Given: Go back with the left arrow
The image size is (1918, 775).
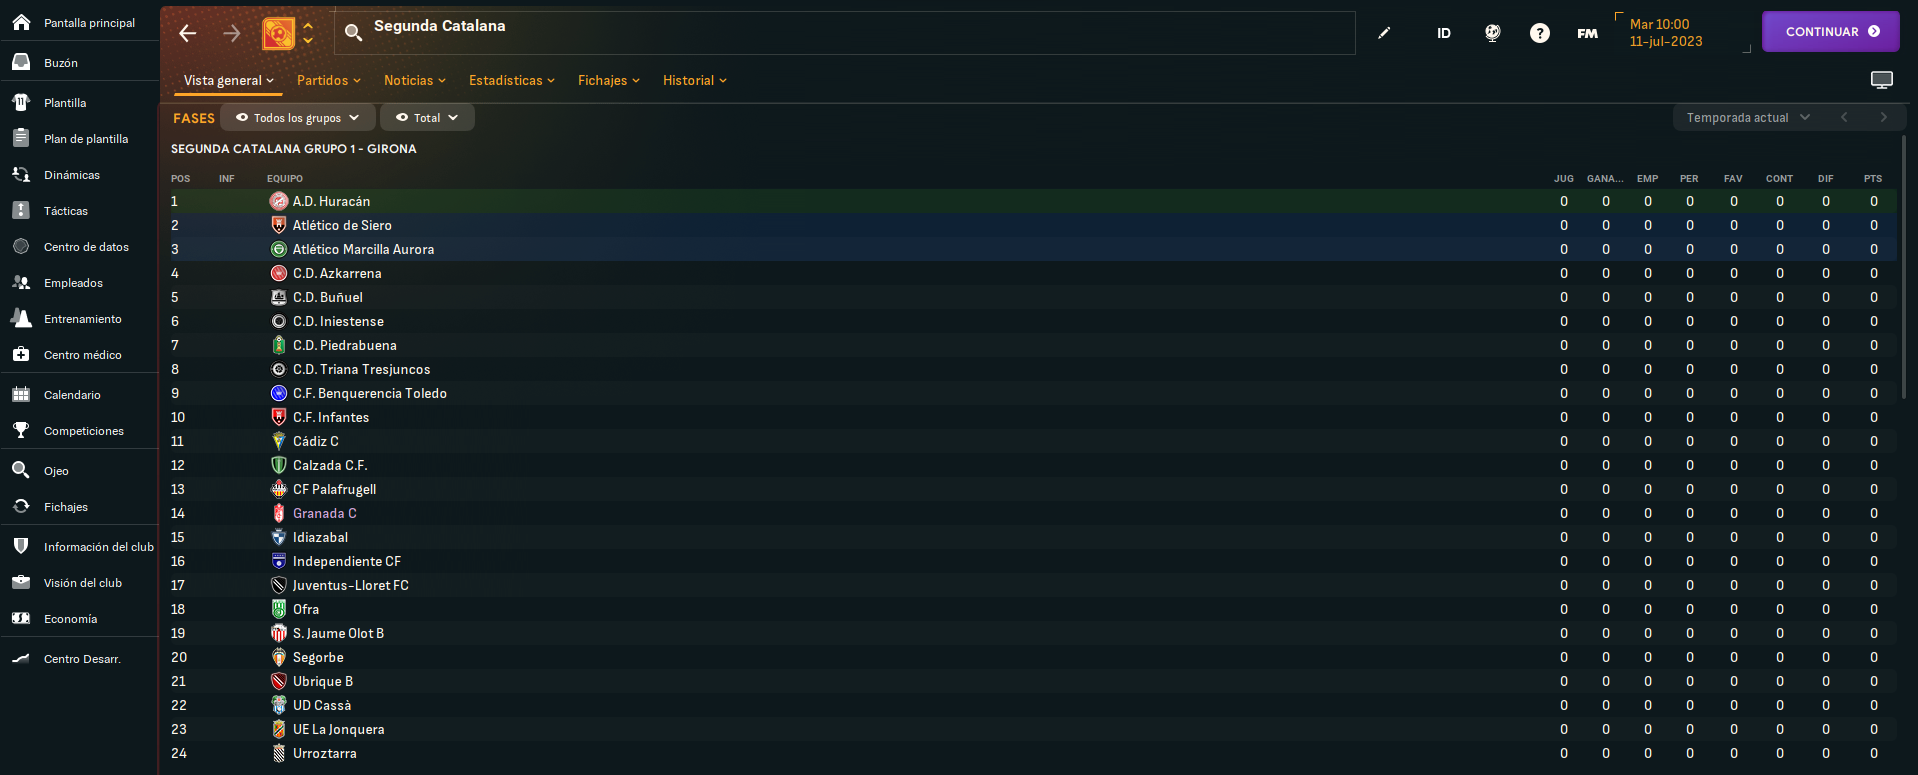Looking at the screenshot, I should (x=187, y=33).
